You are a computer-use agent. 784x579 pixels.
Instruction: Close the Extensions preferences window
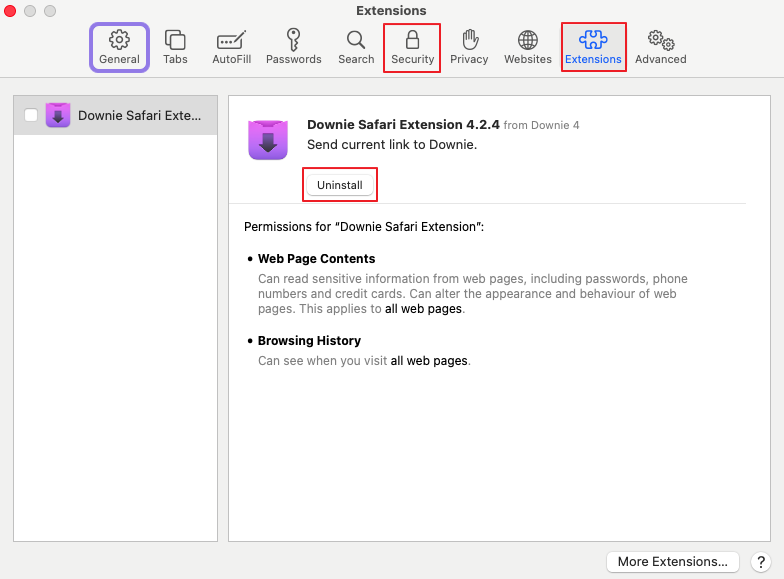pos(10,11)
